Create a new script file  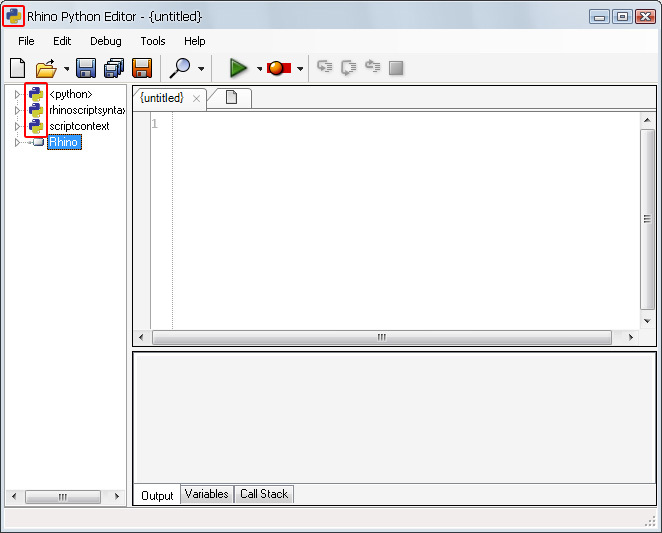(17, 68)
